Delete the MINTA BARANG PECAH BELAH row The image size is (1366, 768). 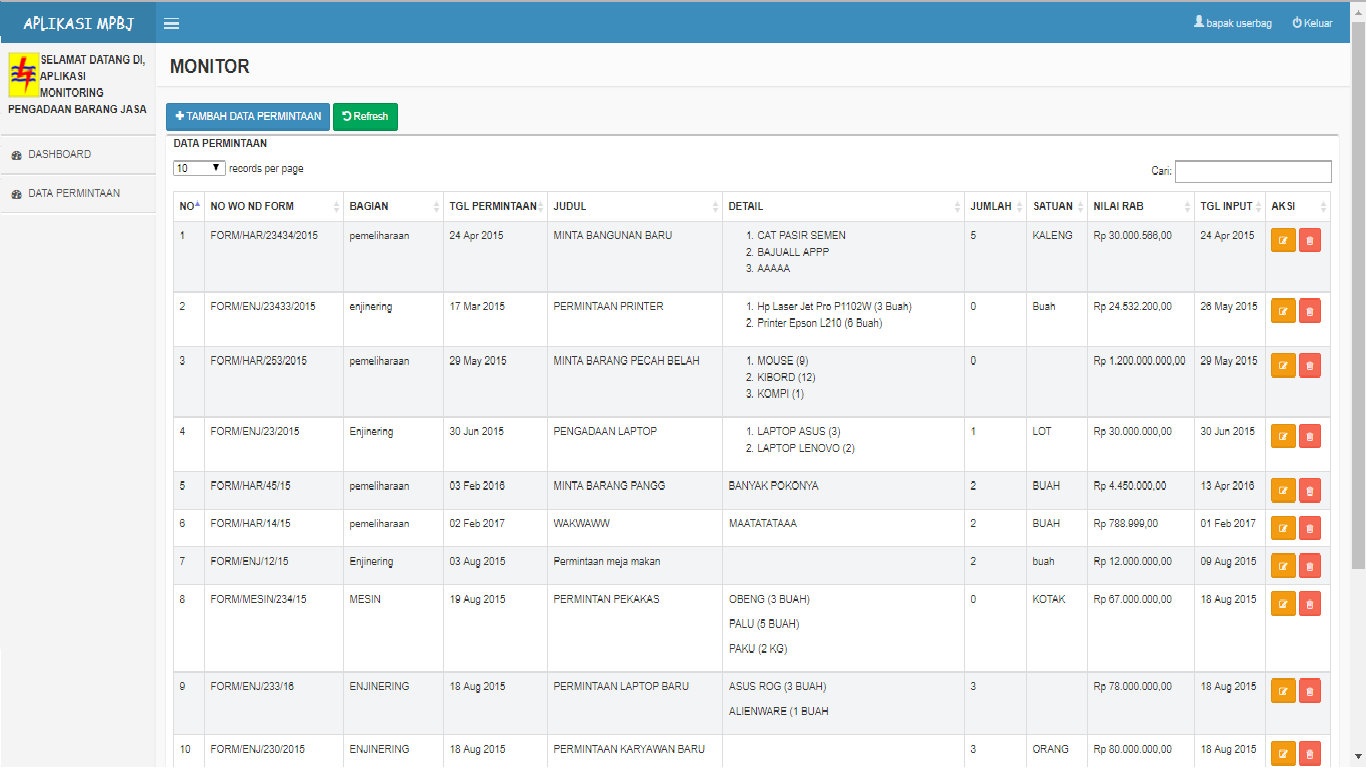point(1310,365)
